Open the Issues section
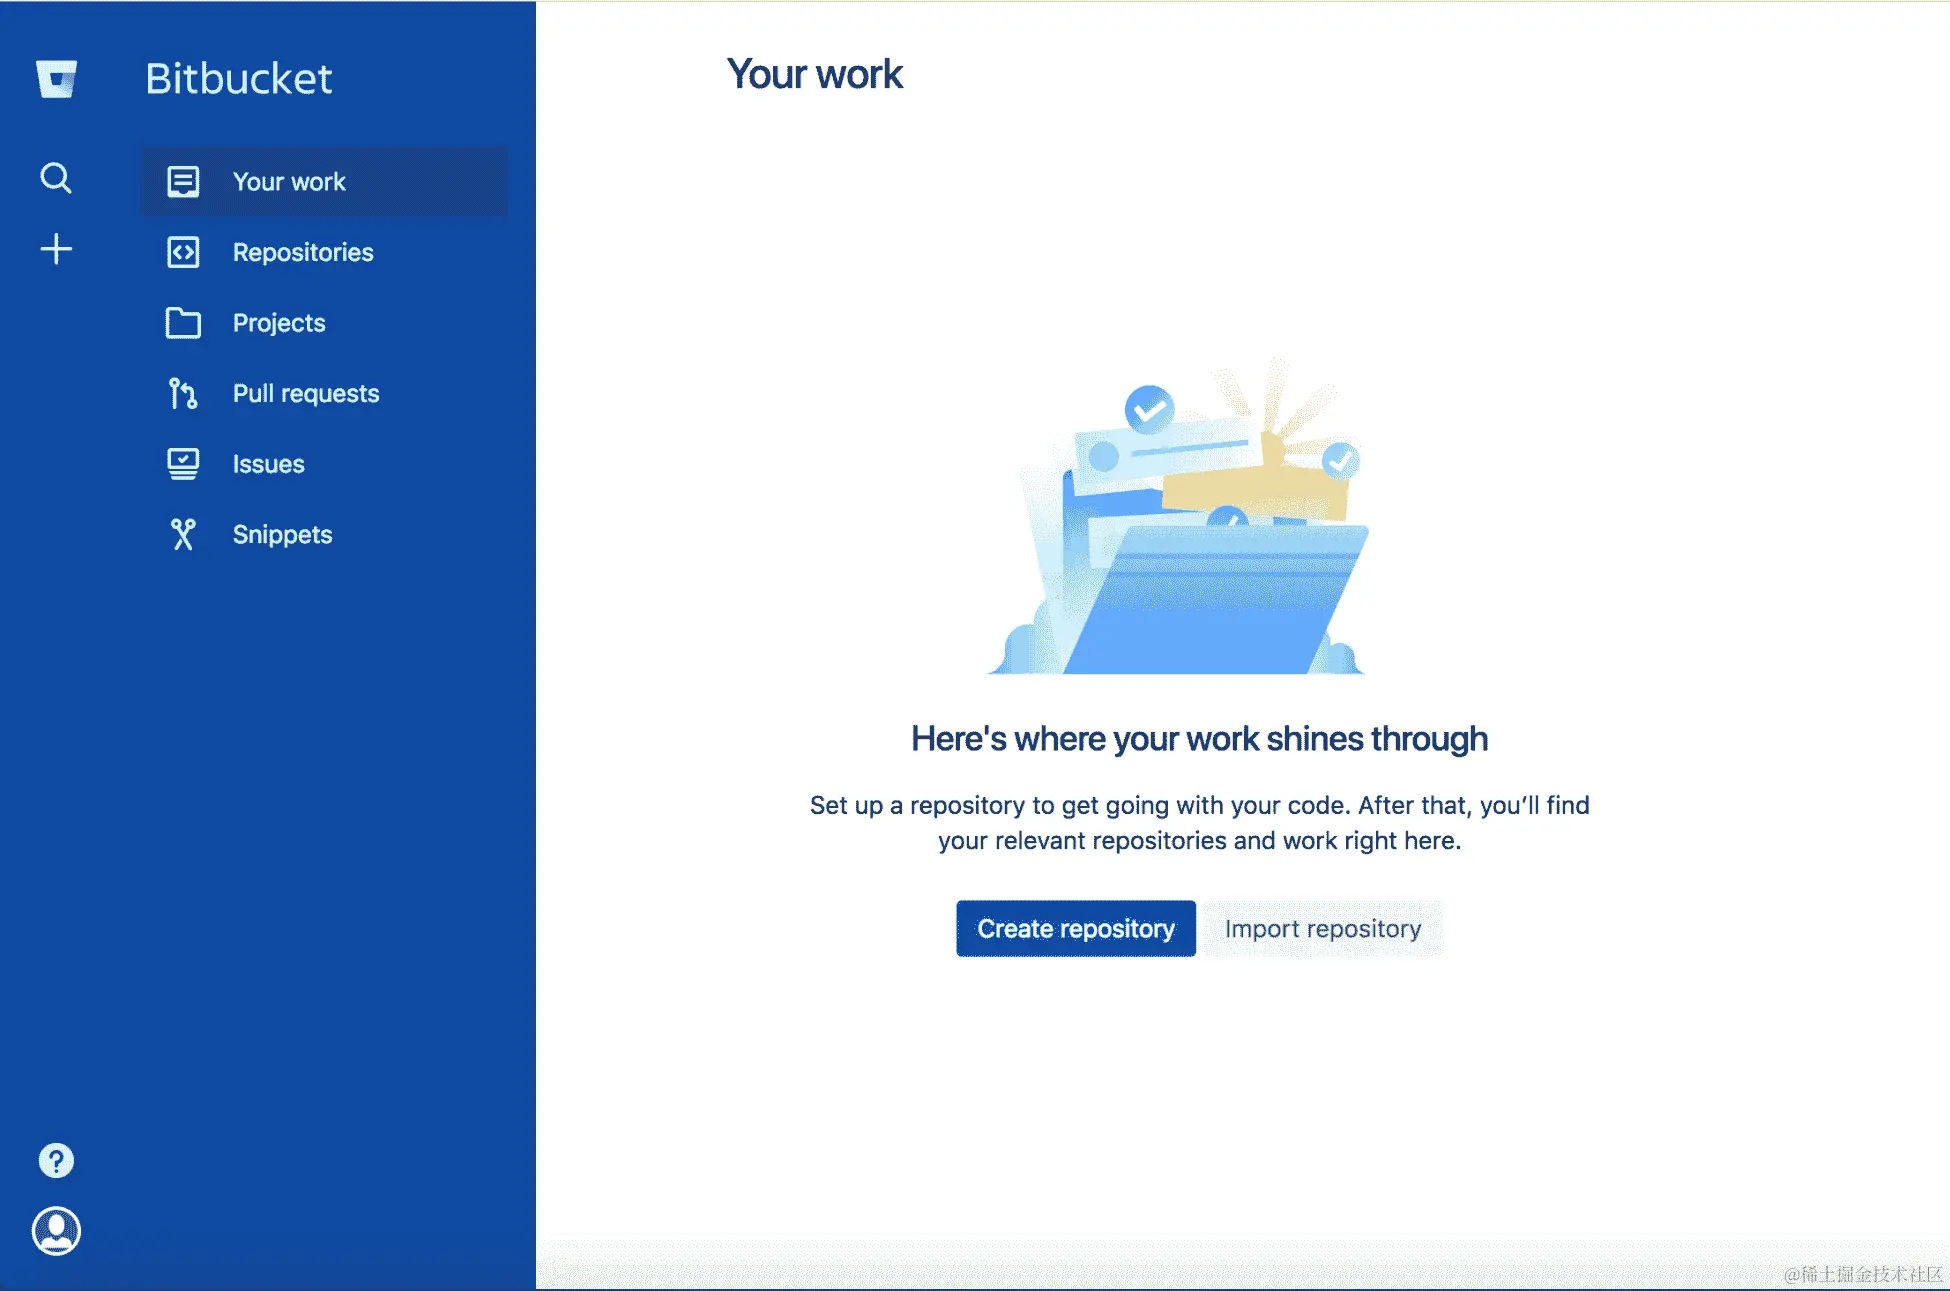This screenshot has width=1950, height=1291. coord(268,464)
